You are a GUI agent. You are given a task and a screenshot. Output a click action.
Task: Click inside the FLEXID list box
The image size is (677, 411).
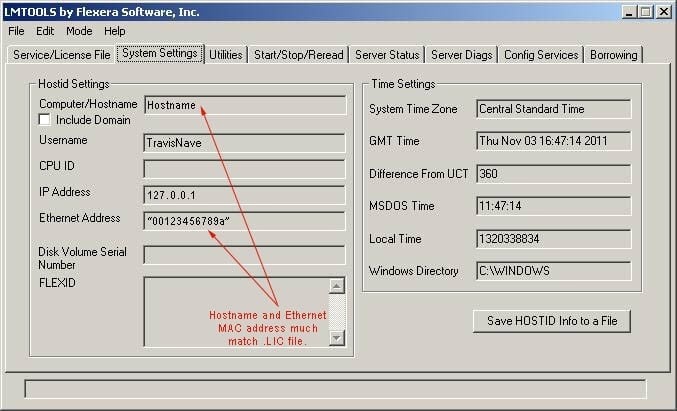236,312
